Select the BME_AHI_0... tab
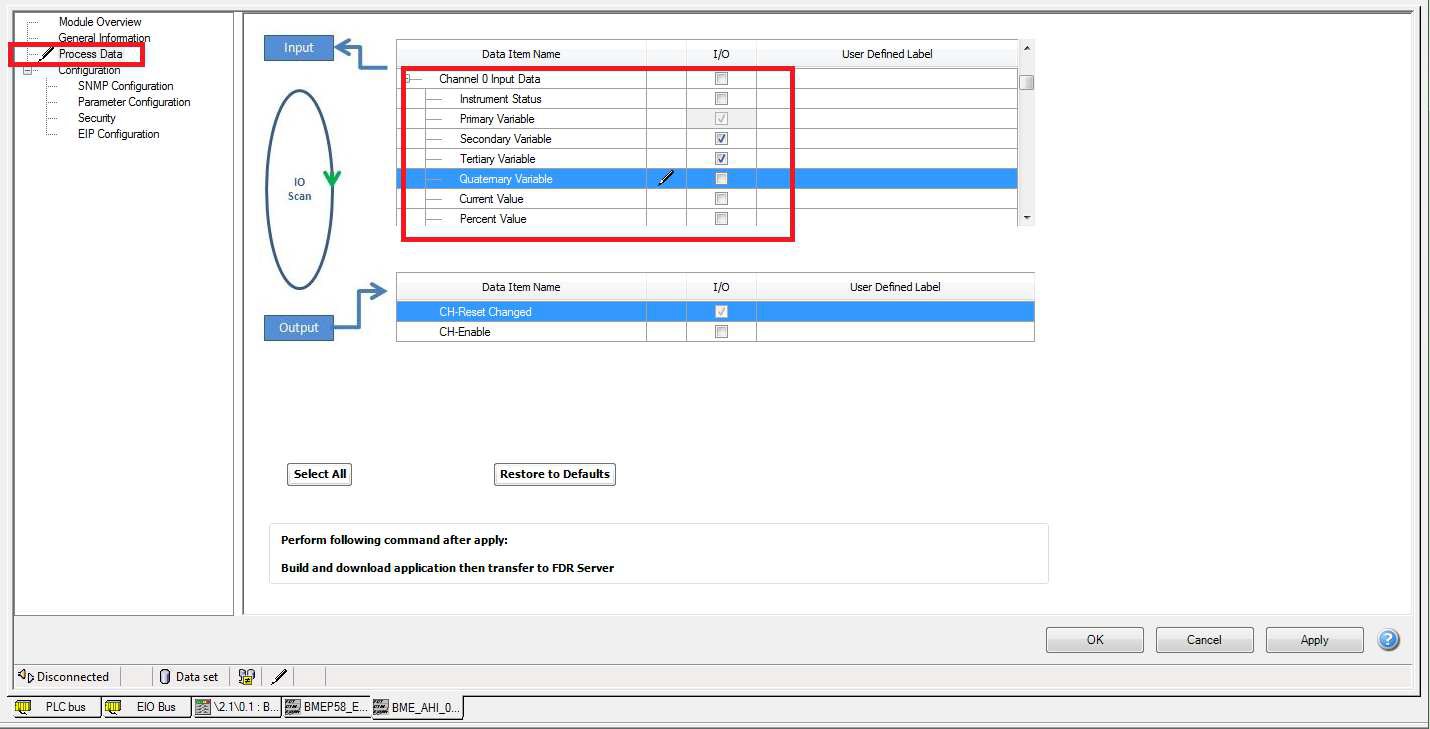This screenshot has height=729, width=1430. 417,707
